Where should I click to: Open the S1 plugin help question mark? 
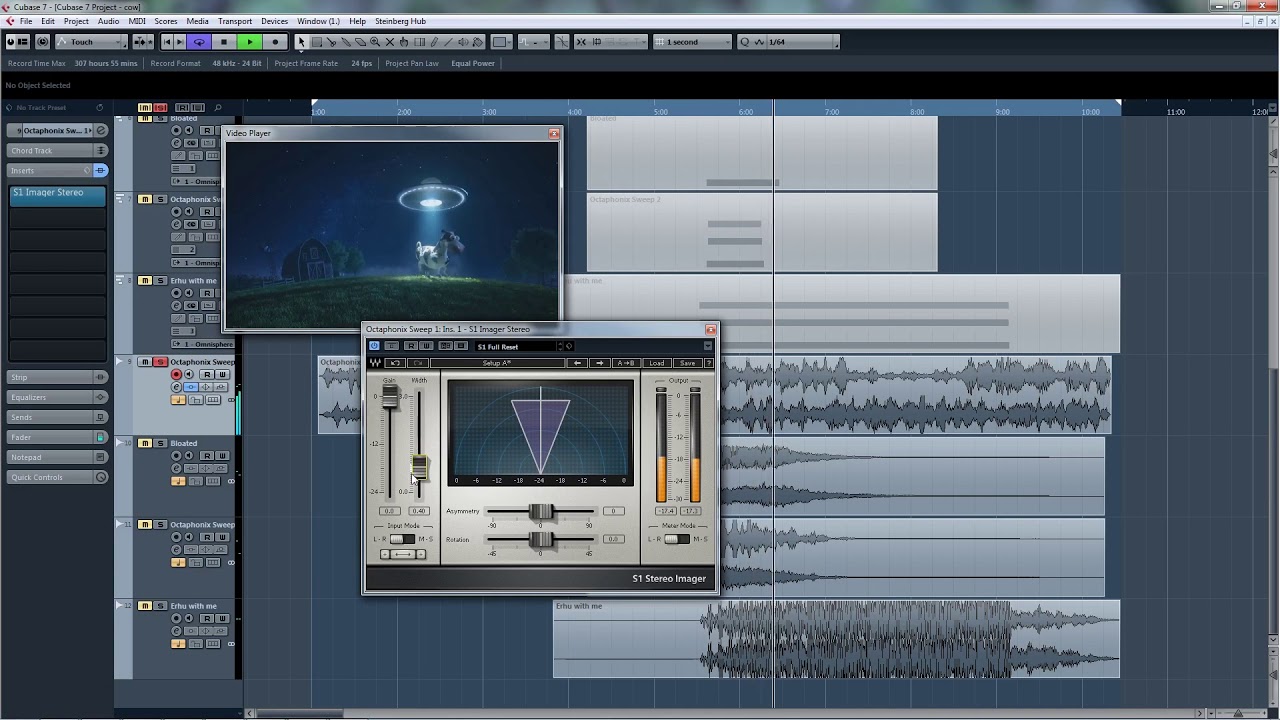708,363
